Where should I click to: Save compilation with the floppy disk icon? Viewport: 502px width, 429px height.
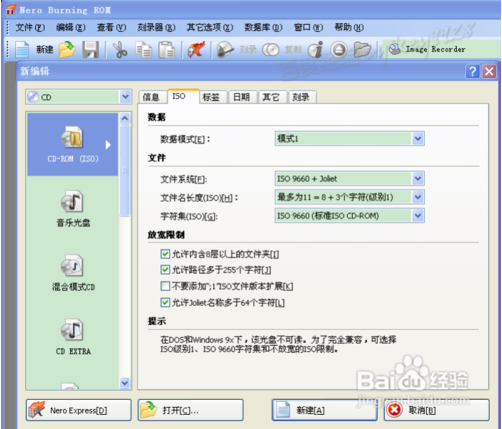click(x=90, y=50)
